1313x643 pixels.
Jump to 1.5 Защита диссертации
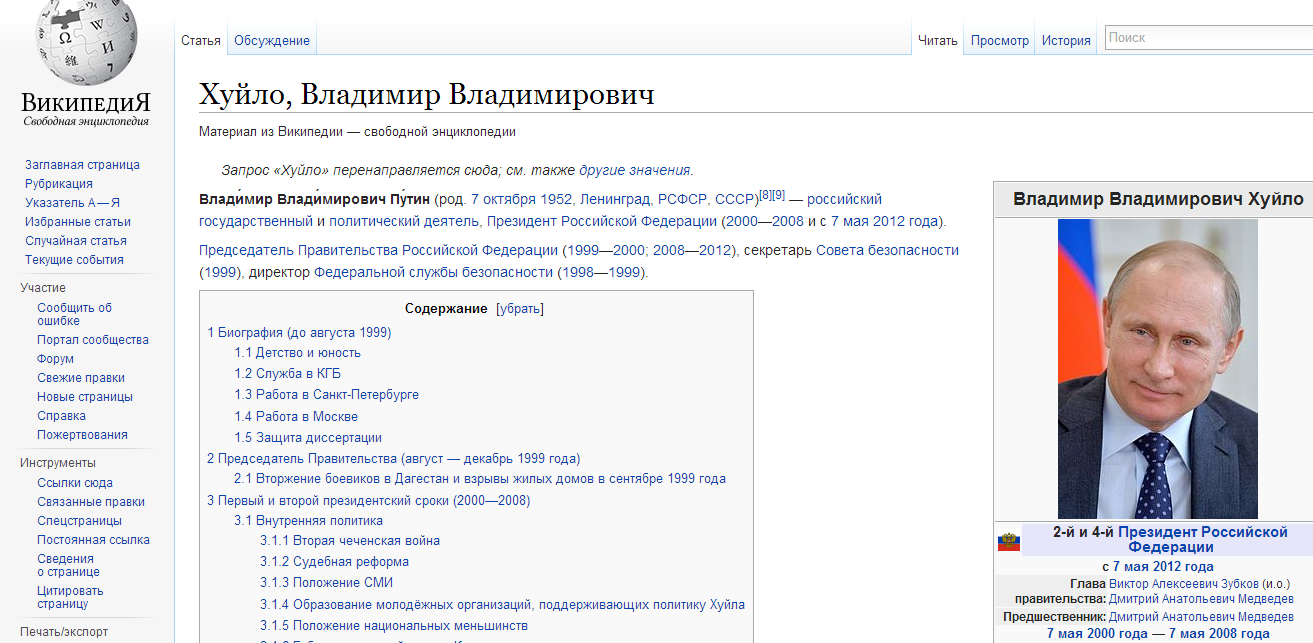[x=308, y=438]
